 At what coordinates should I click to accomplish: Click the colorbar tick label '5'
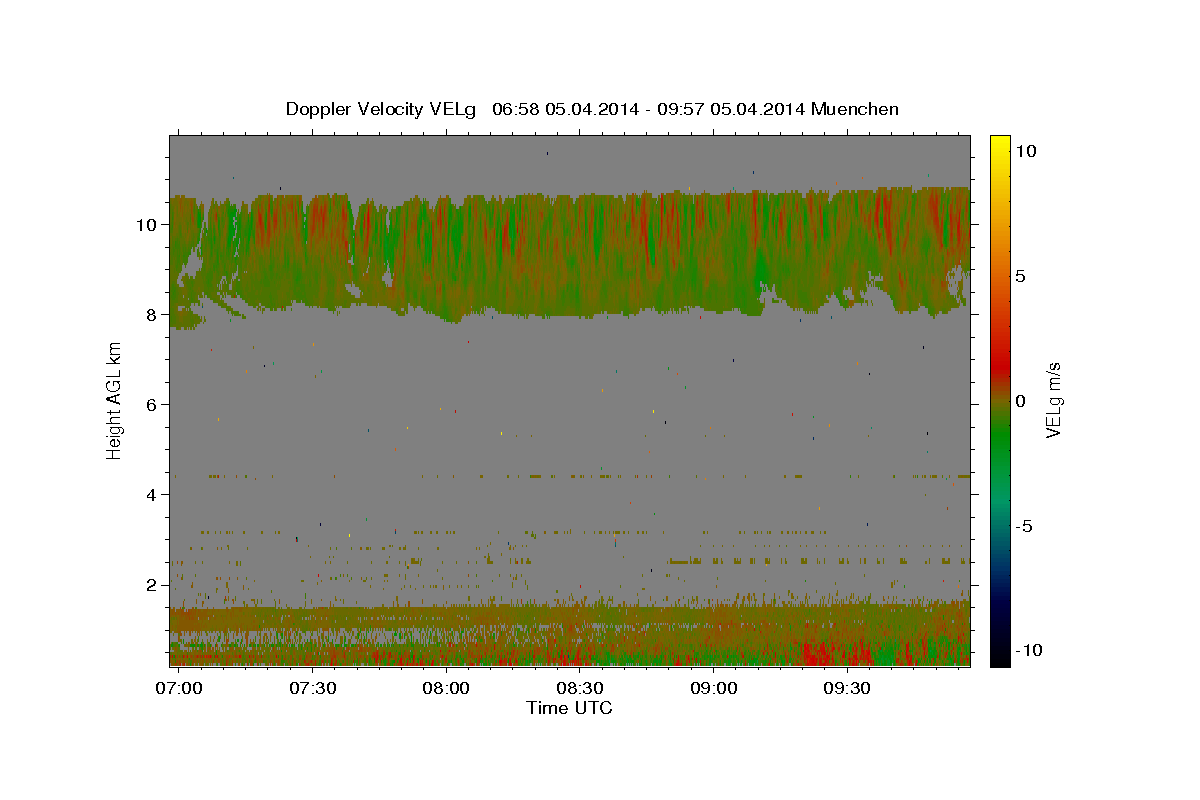click(x=1021, y=276)
